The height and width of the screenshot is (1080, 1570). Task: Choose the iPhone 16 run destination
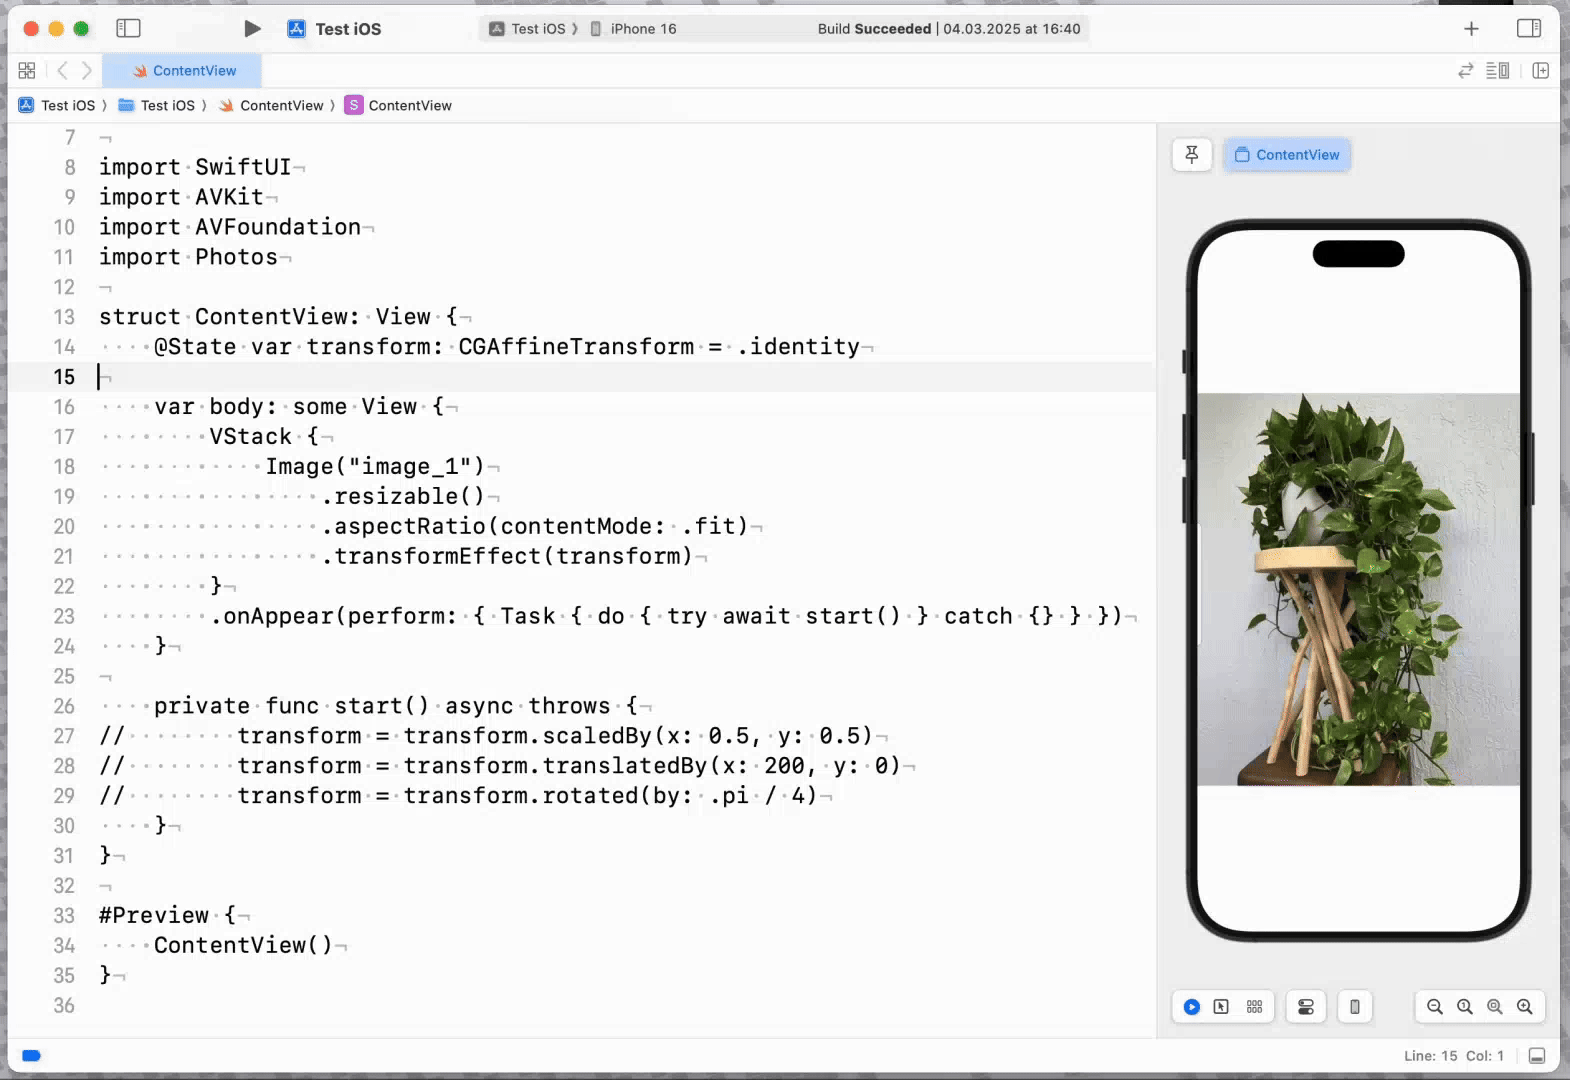point(633,29)
